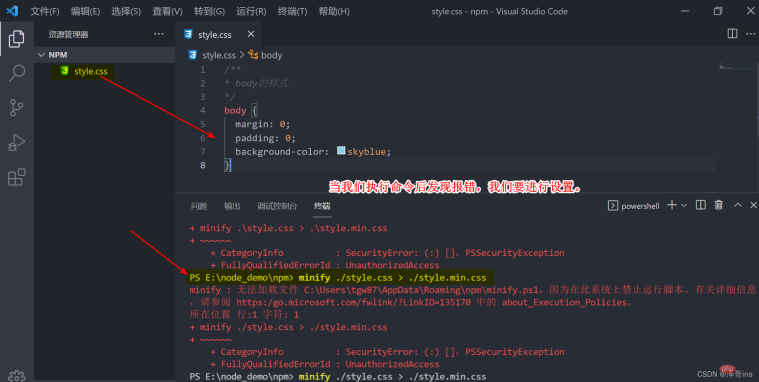
Task: Open the 终端(T) menu
Action: click(292, 11)
